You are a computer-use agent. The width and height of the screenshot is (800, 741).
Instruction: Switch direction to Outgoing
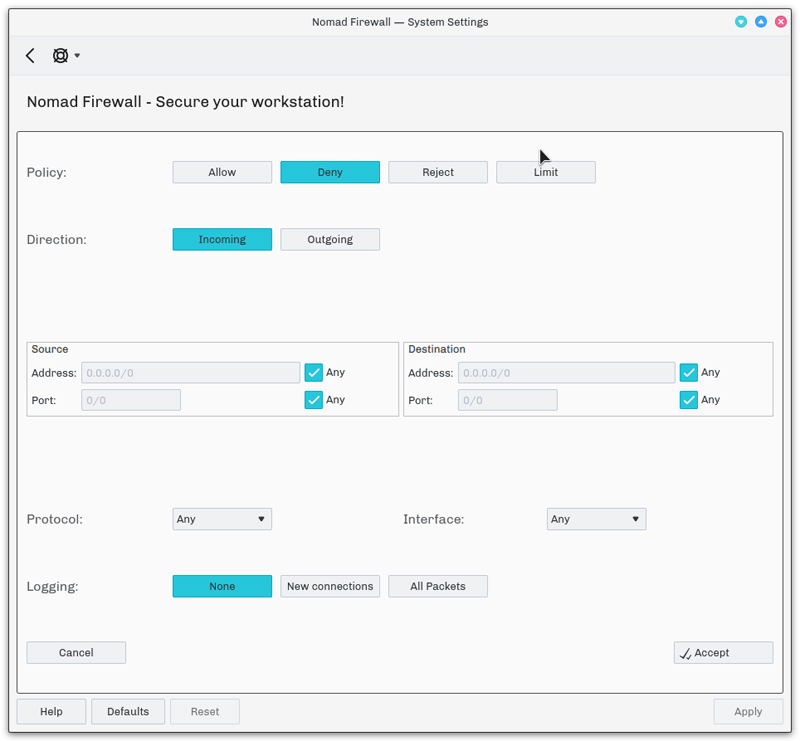[330, 239]
